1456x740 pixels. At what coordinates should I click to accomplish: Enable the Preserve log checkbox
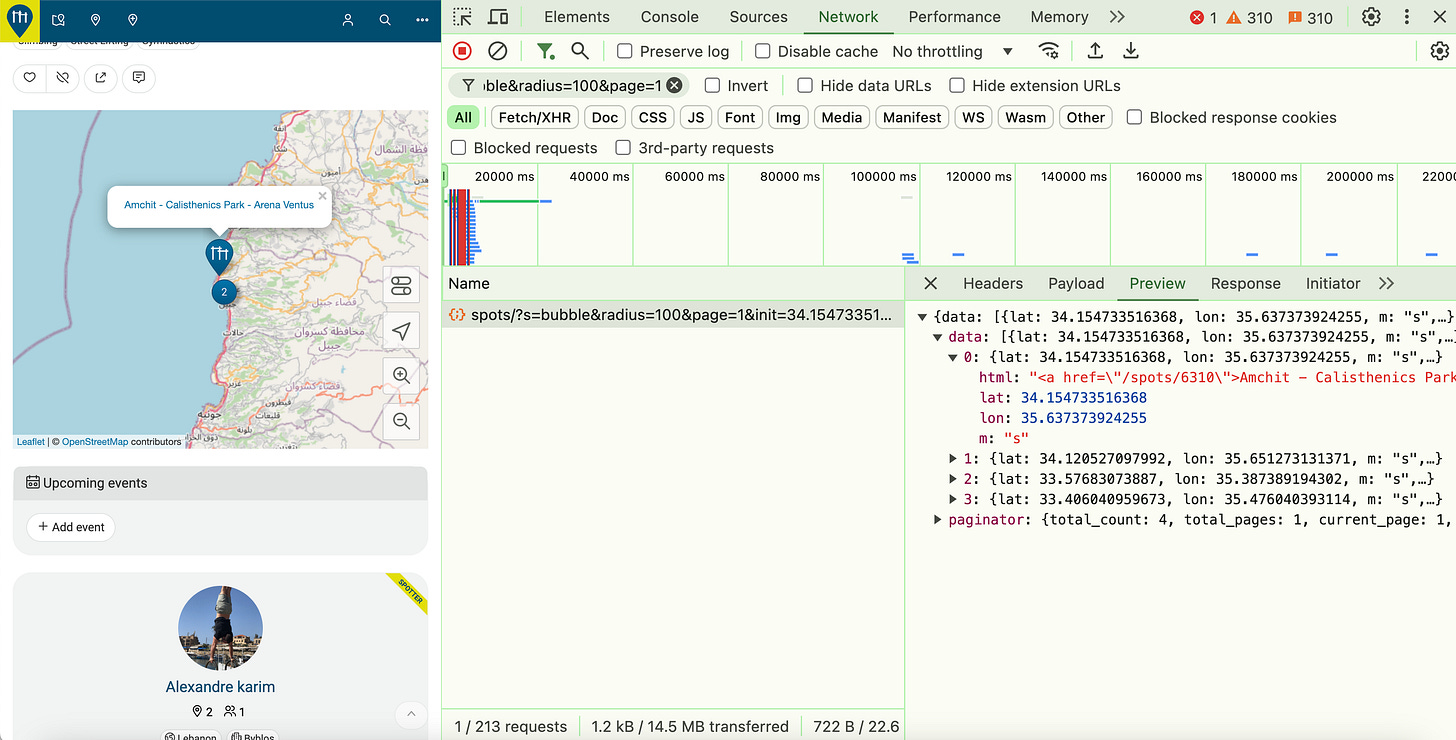(625, 51)
